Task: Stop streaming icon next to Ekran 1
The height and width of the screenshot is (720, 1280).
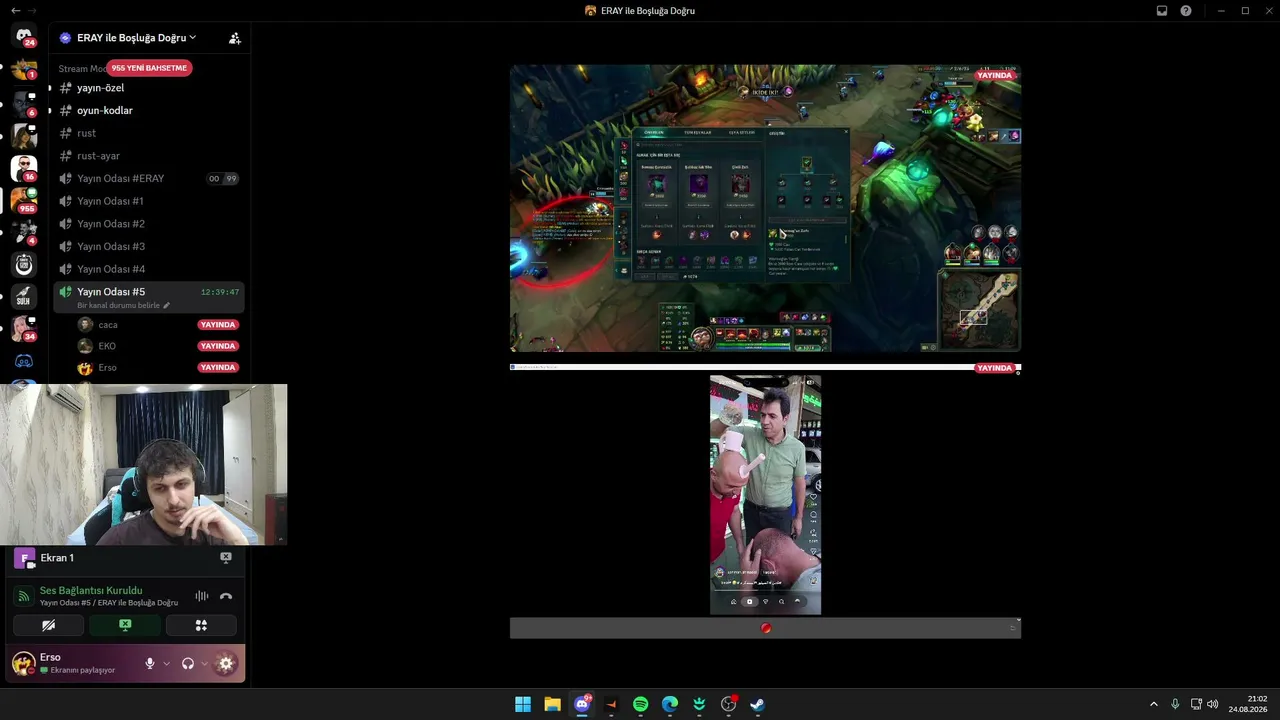Action: (226, 558)
